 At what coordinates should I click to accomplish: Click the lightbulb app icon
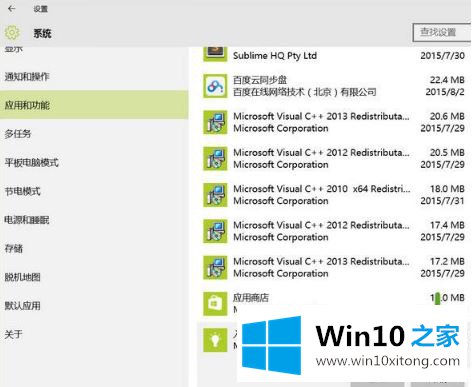[x=215, y=340]
